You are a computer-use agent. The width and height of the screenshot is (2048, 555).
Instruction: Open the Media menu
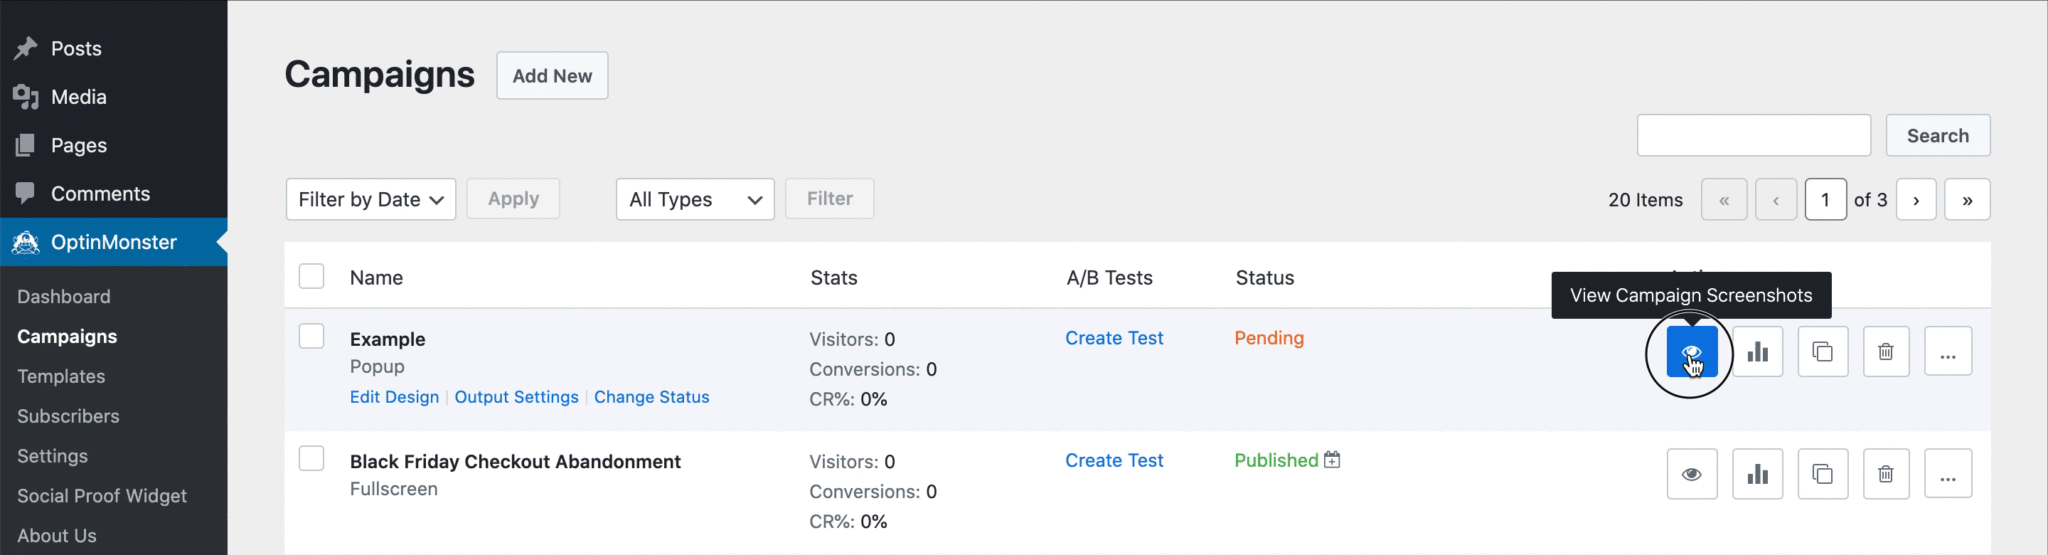(79, 97)
